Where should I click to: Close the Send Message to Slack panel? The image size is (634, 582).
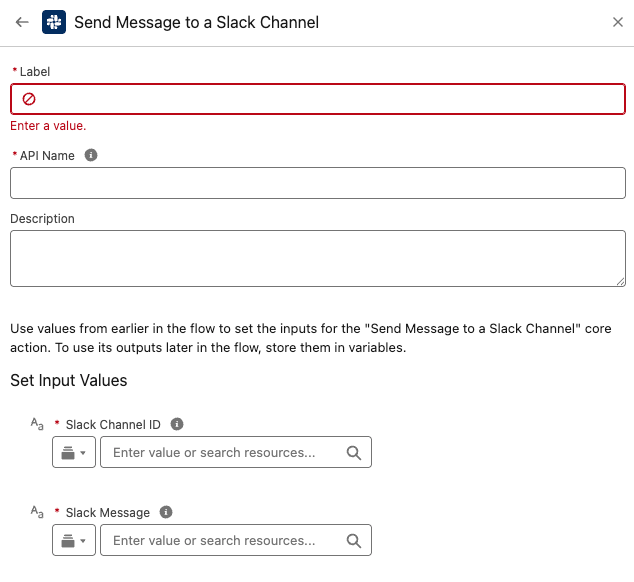point(617,22)
